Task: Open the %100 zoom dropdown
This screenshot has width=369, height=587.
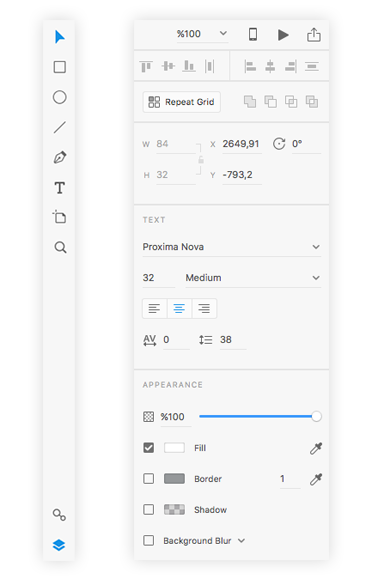Action: (x=202, y=34)
